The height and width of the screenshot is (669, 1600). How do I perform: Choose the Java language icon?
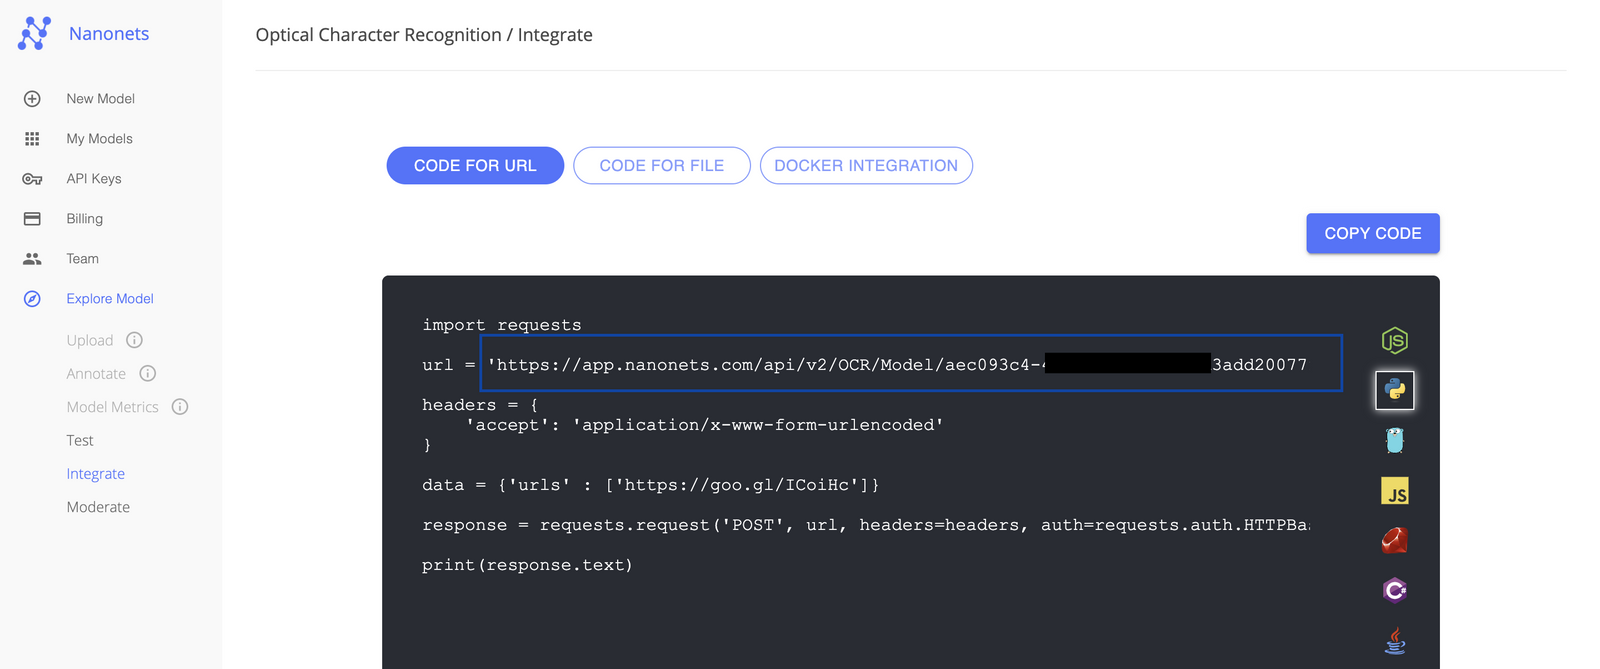[x=1394, y=640]
